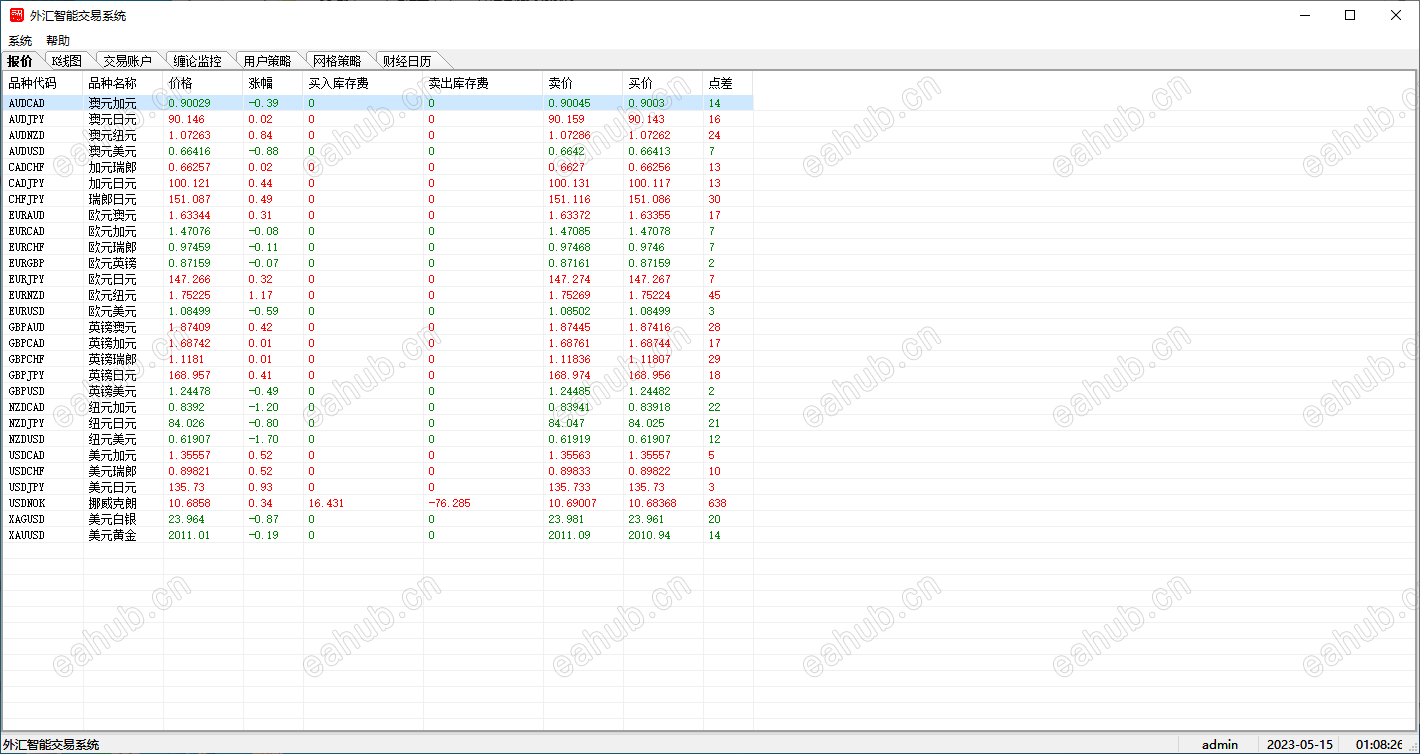This screenshot has width=1420, height=754.
Task: Select the XAUUSD symbol code
Action: [x=27, y=535]
